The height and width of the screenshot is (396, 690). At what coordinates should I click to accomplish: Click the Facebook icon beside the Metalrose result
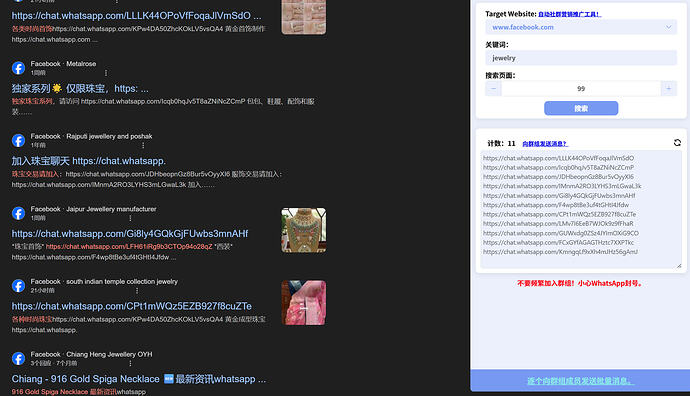[18, 68]
